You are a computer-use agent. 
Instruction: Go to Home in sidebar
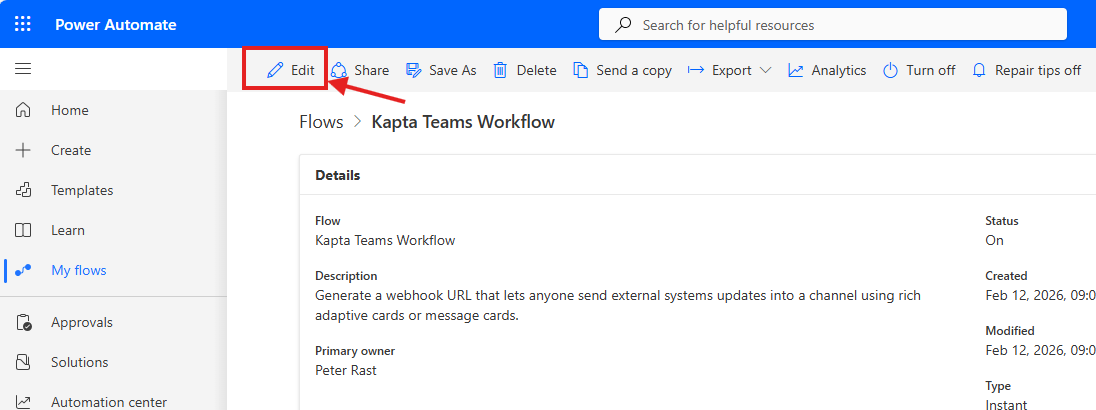click(x=69, y=110)
